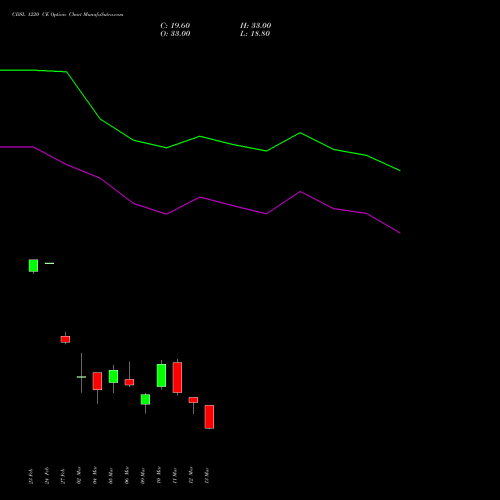Image resolution: width=500 pixels, height=500 pixels.
Task: Click the tall red candle for 11 Mar
Action: (x=177, y=377)
